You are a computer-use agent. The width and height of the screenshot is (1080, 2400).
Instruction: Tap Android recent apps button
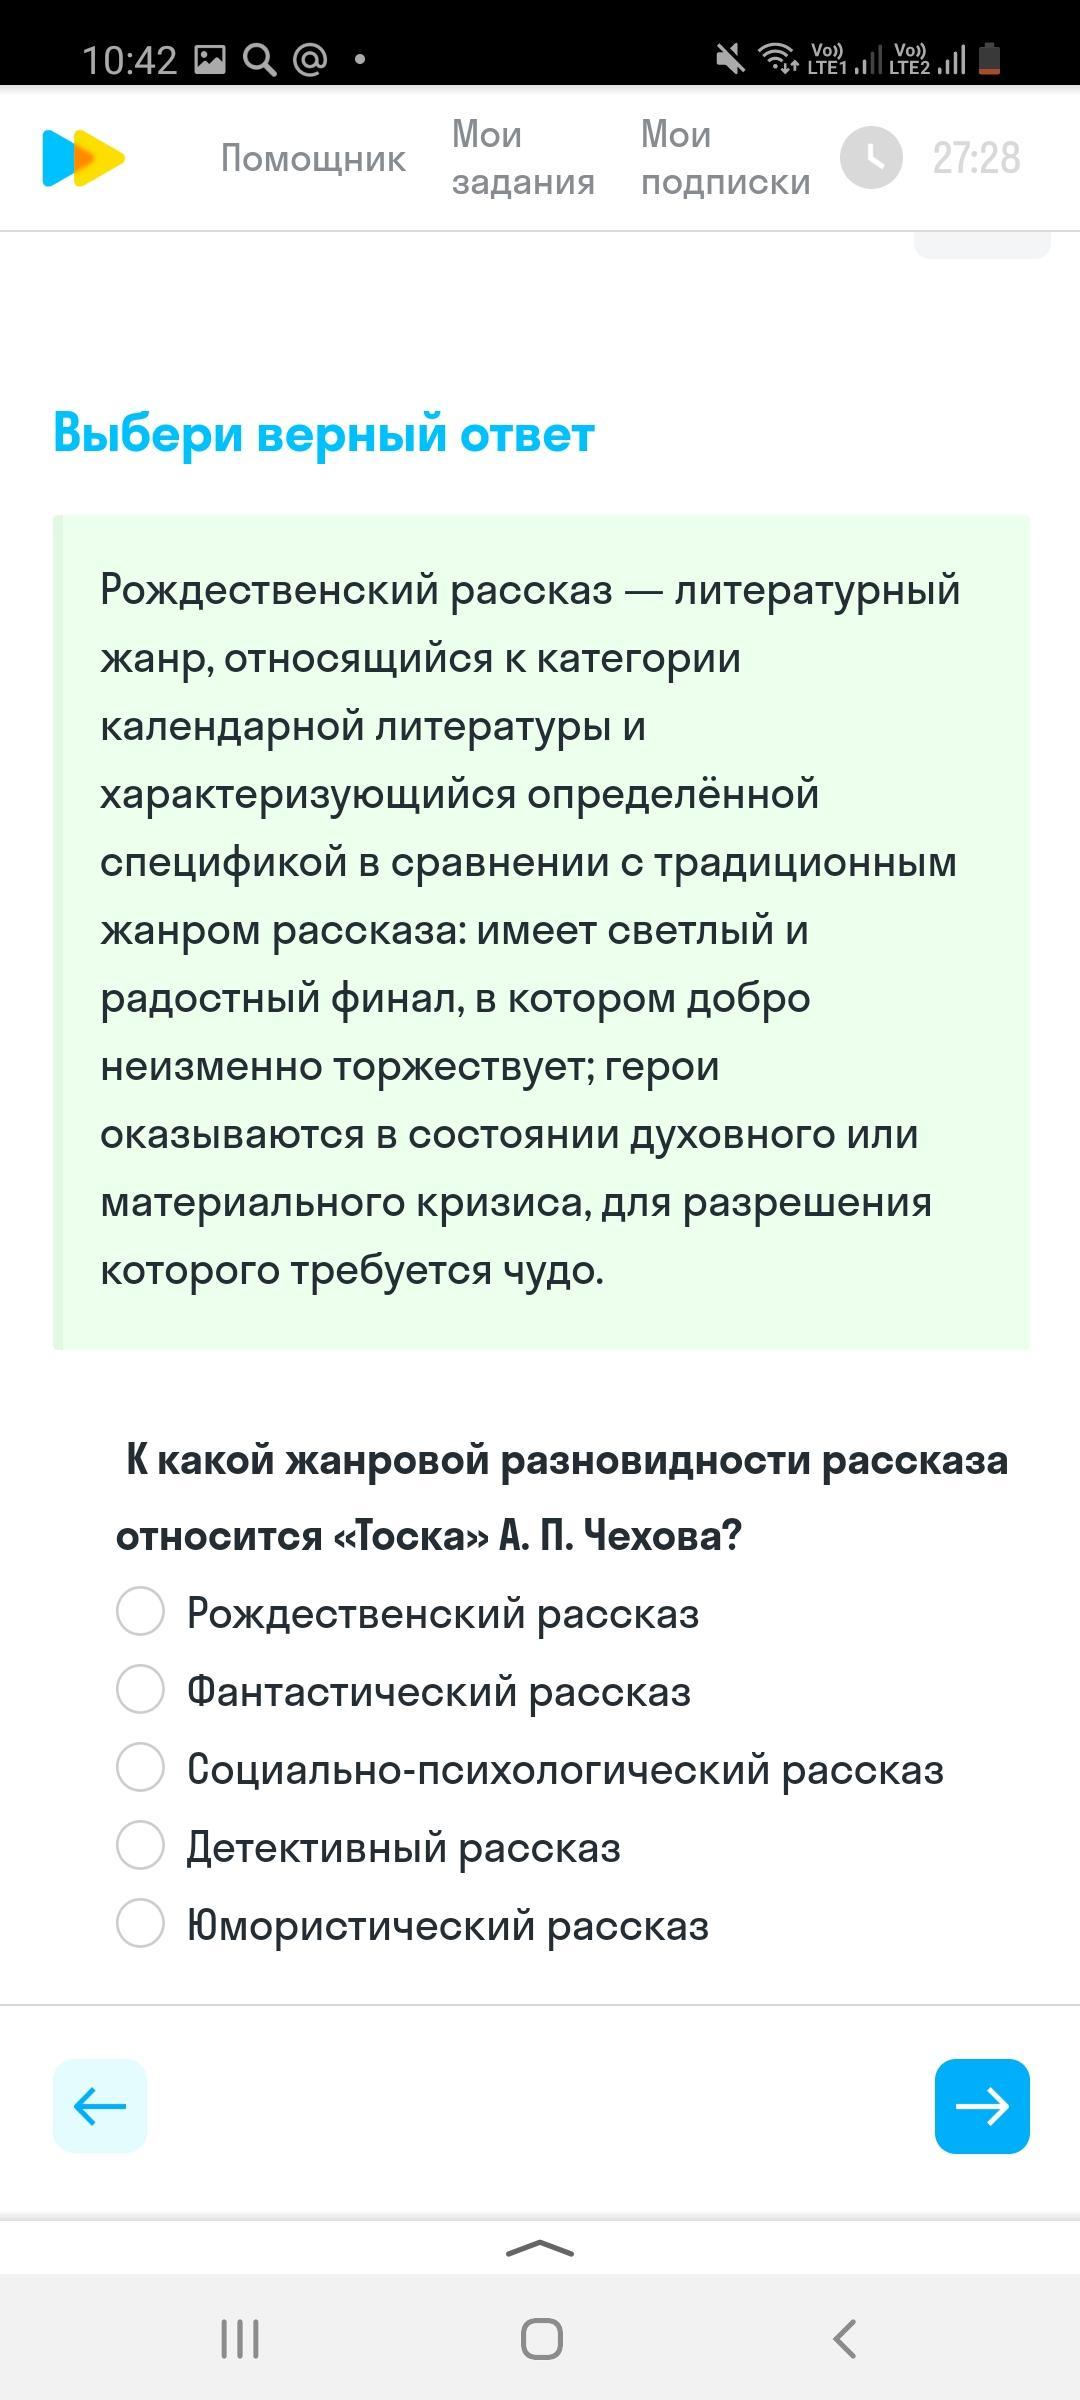point(240,2339)
